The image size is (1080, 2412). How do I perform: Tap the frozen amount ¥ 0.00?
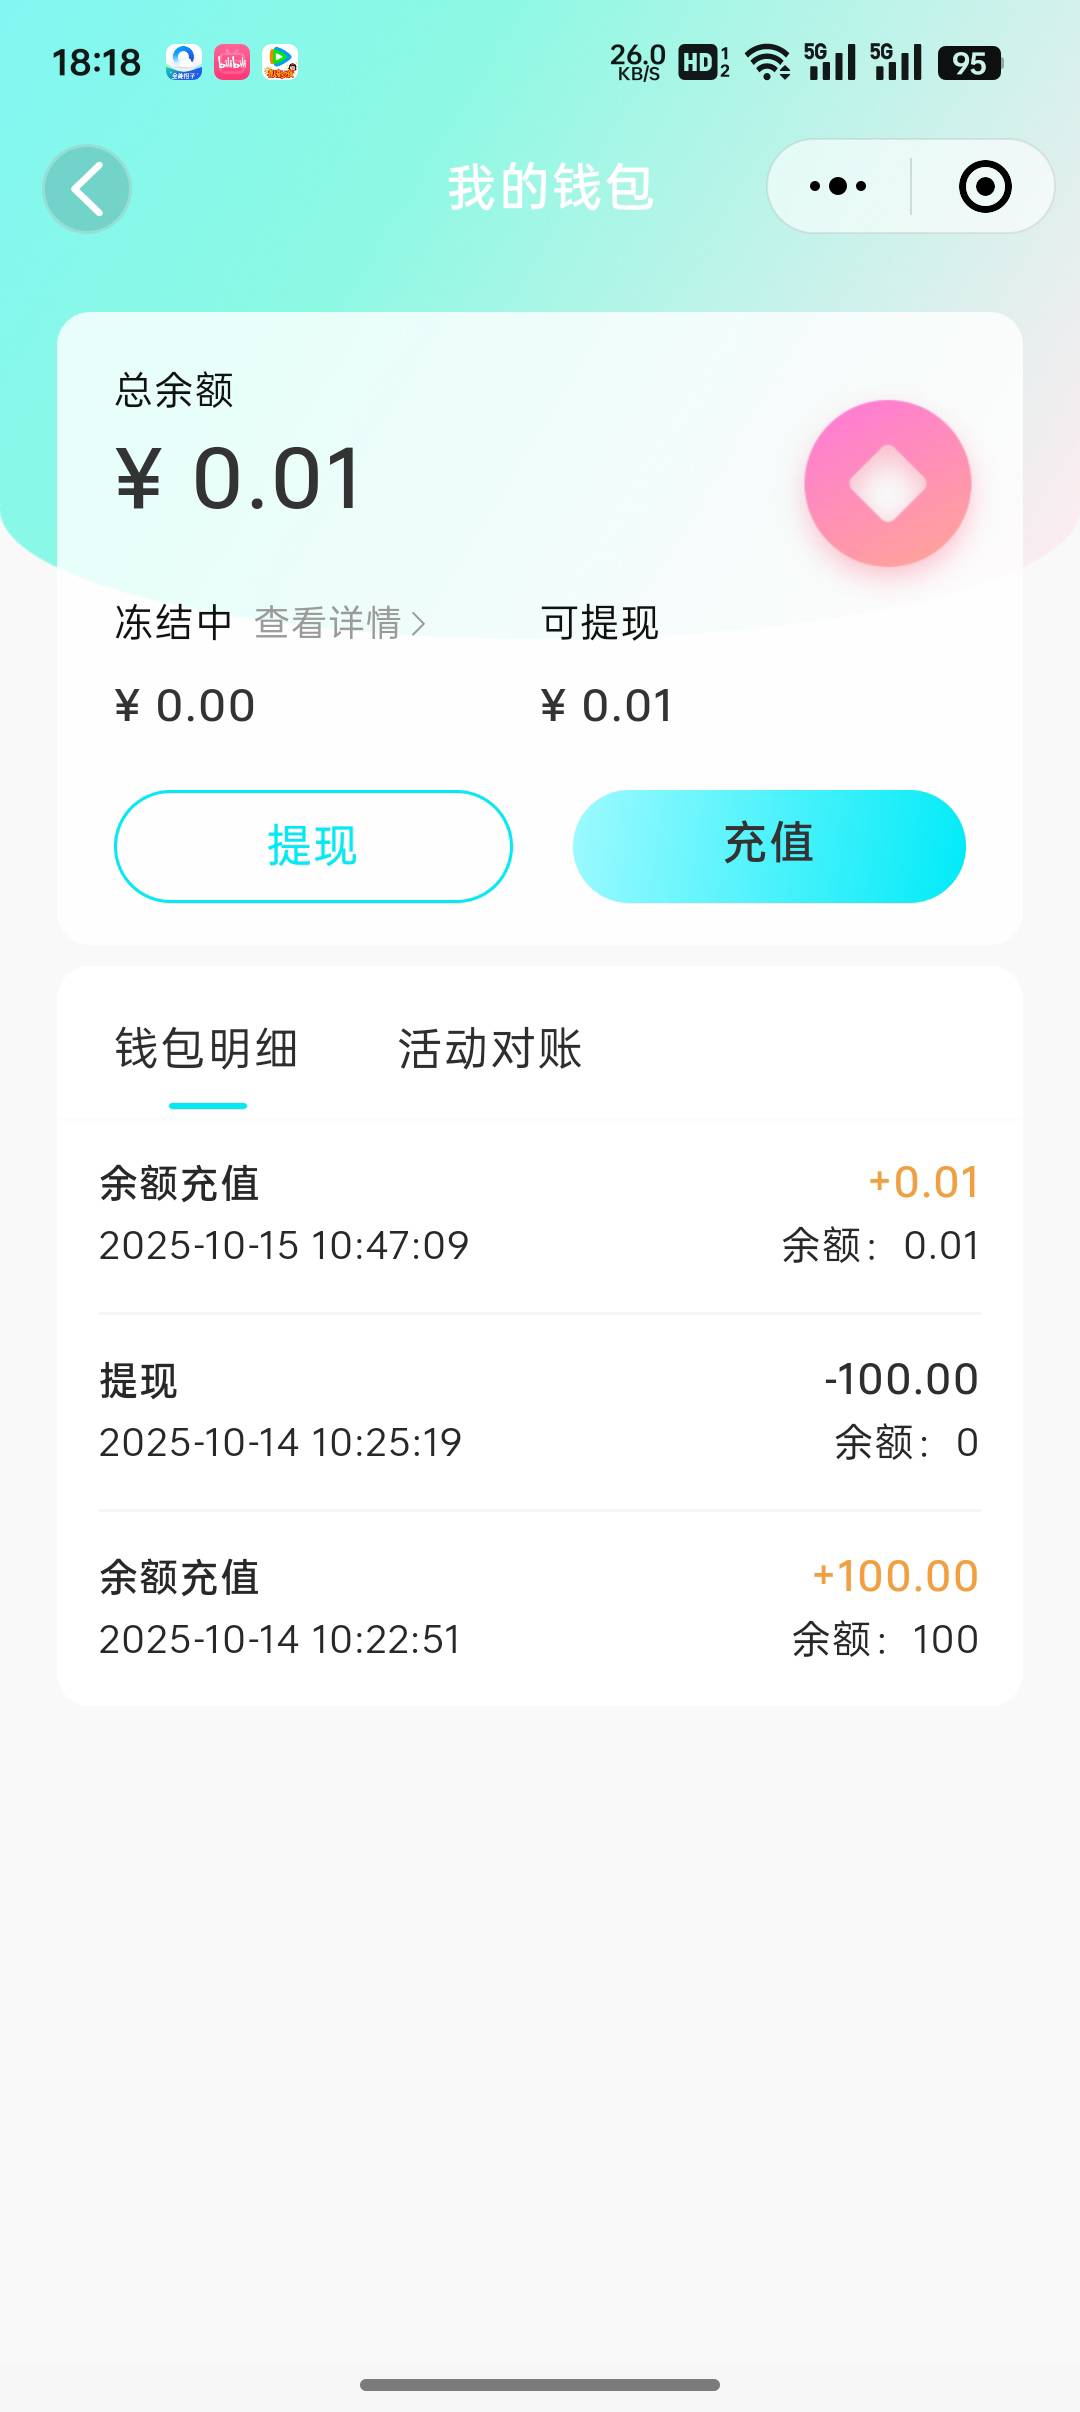point(185,706)
